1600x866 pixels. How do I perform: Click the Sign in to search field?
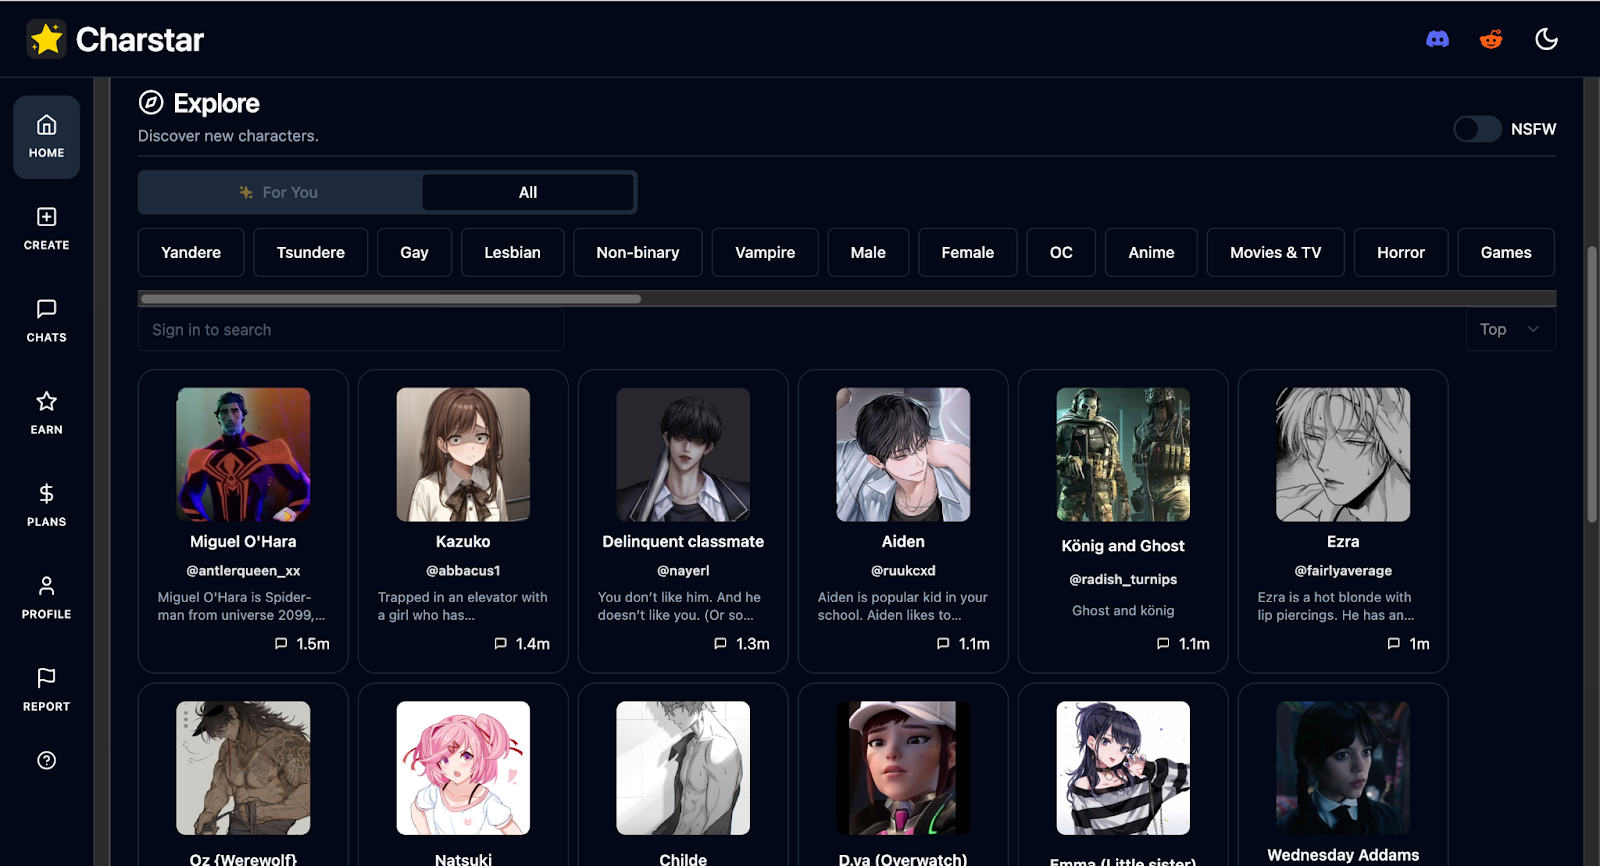point(351,329)
